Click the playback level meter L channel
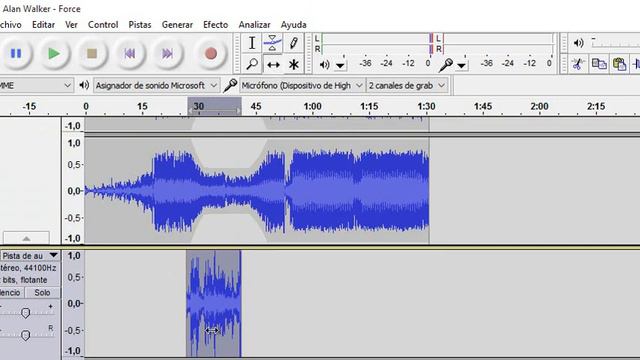 click(375, 39)
